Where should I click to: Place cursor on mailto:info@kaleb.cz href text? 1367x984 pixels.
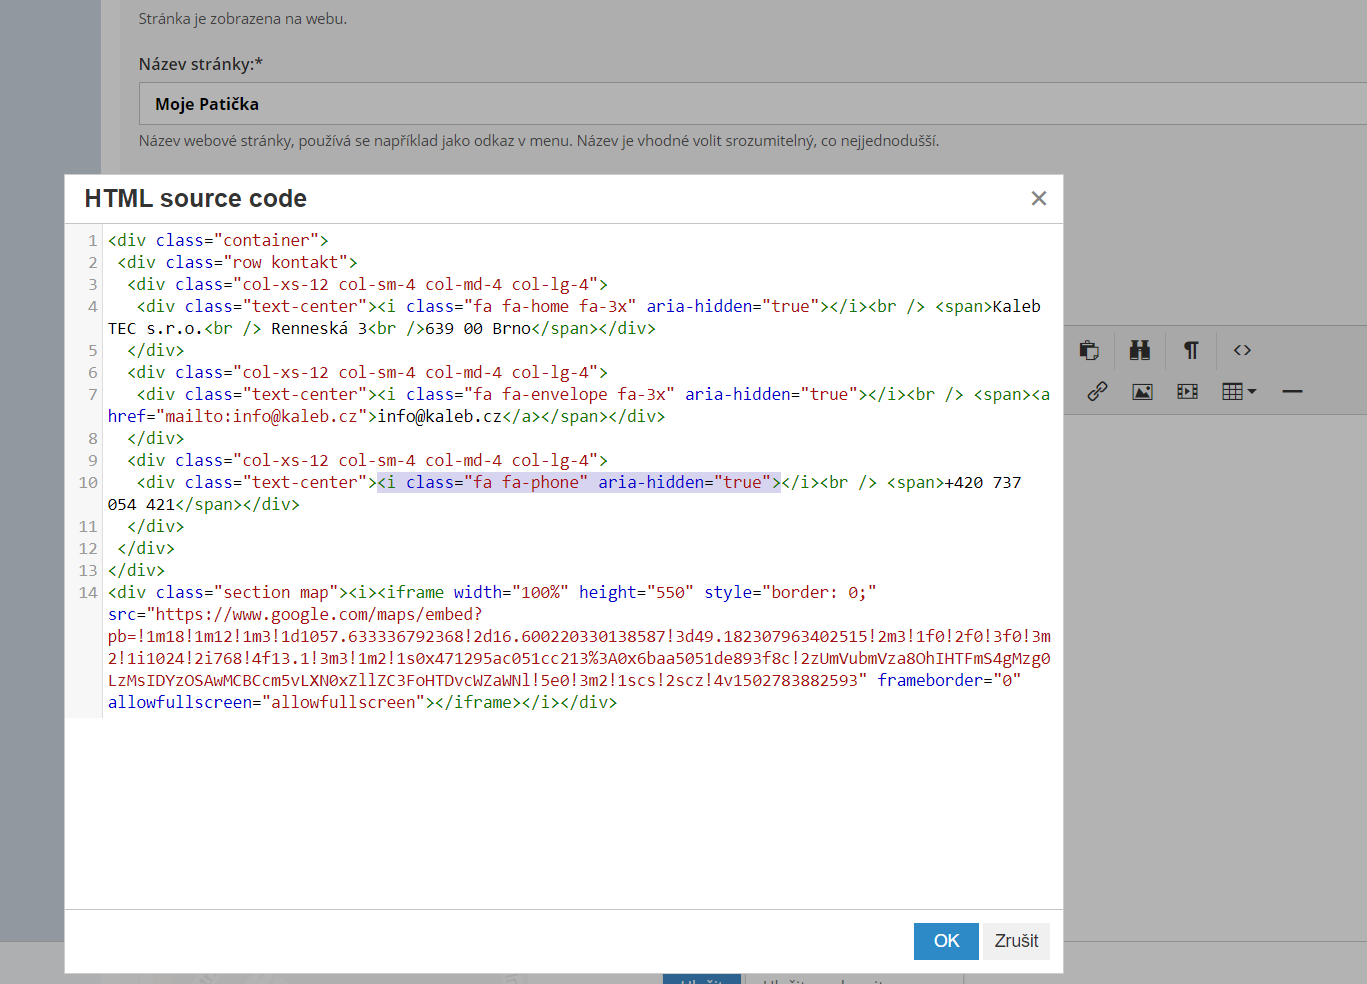260,417
